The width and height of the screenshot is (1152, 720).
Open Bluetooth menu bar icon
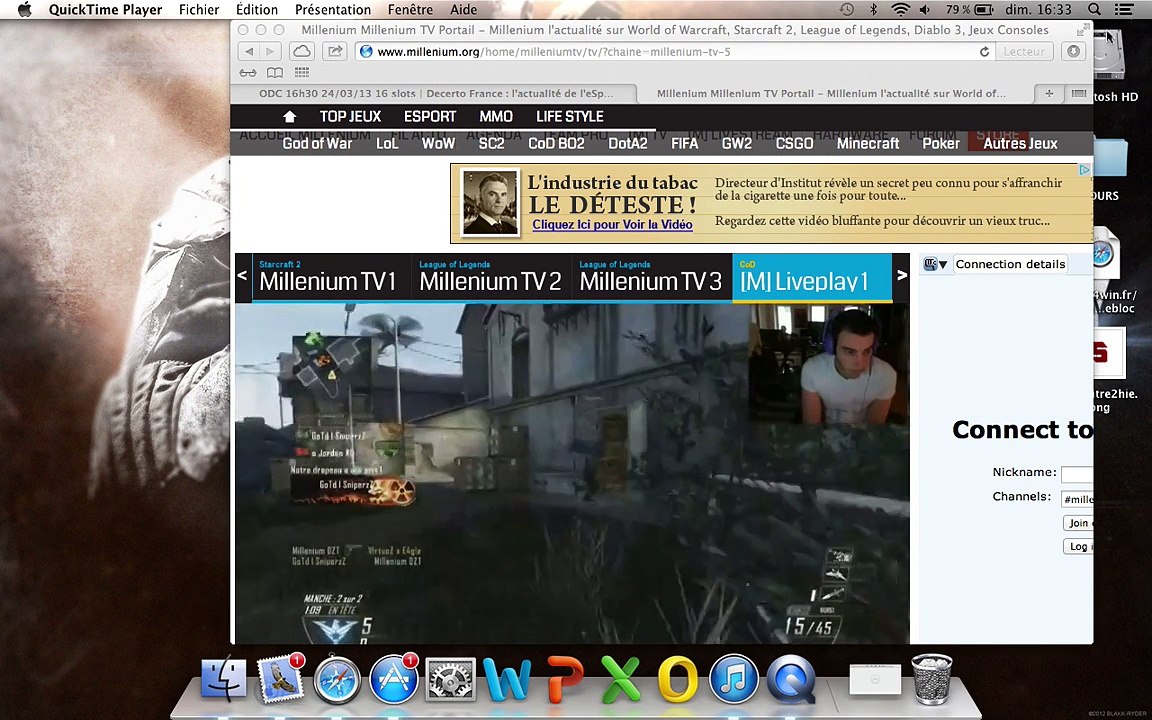874,10
